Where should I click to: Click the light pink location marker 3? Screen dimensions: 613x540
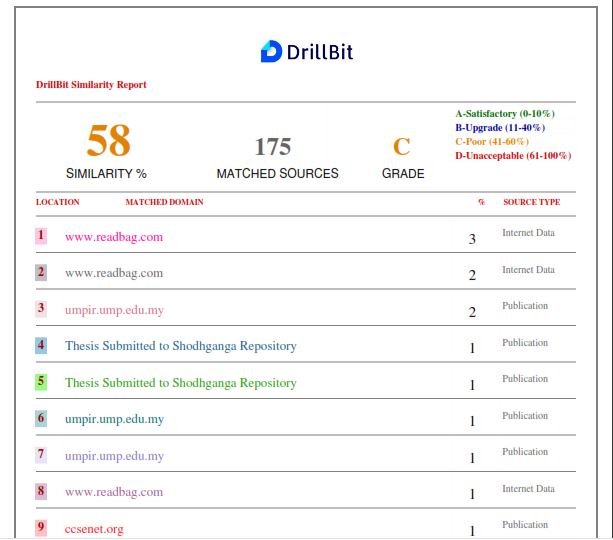click(x=41, y=309)
